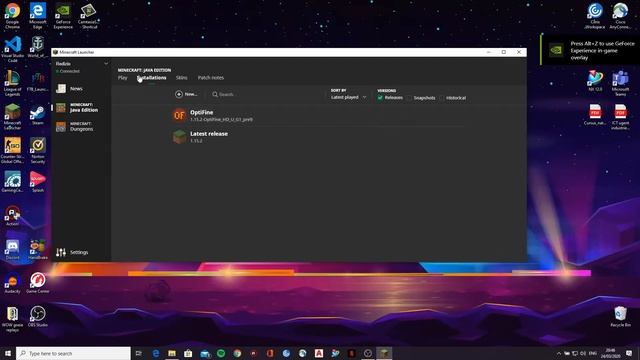Select the OptiFine installation row
The image size is (640, 360).
318,116
